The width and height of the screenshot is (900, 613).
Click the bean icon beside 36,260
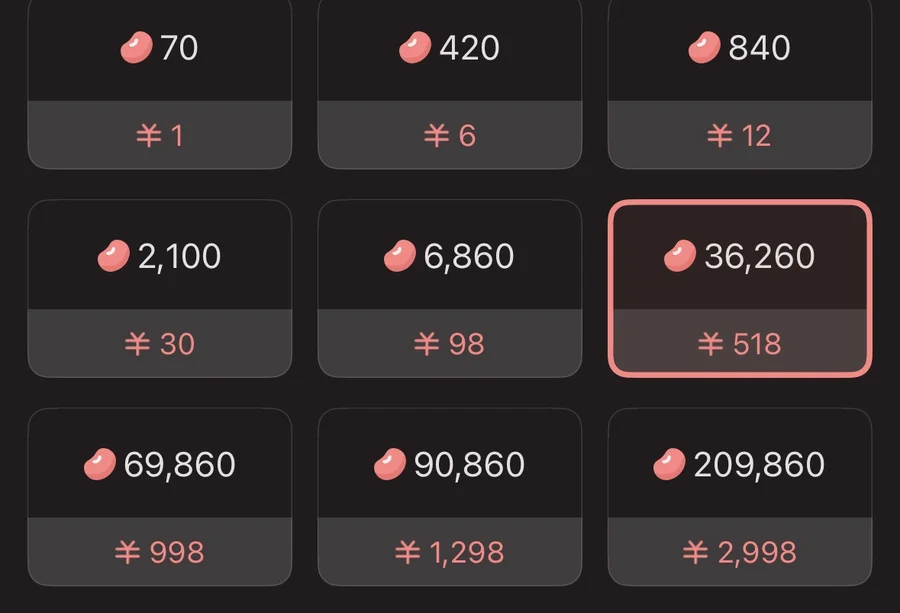(680, 256)
